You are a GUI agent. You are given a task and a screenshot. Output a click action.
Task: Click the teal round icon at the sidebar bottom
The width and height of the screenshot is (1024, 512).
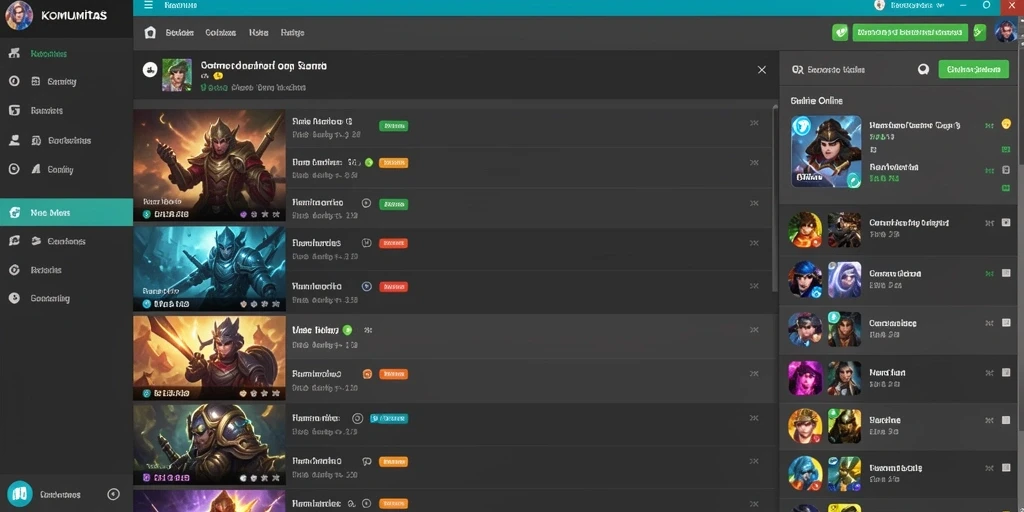20,494
